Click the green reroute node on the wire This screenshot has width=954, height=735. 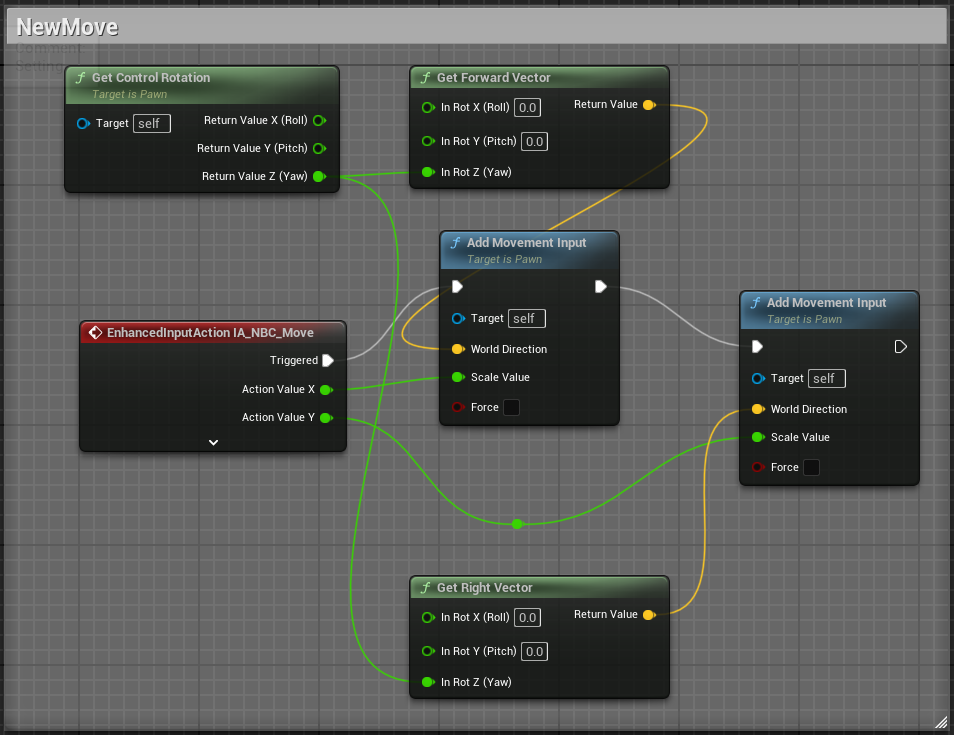click(x=518, y=524)
